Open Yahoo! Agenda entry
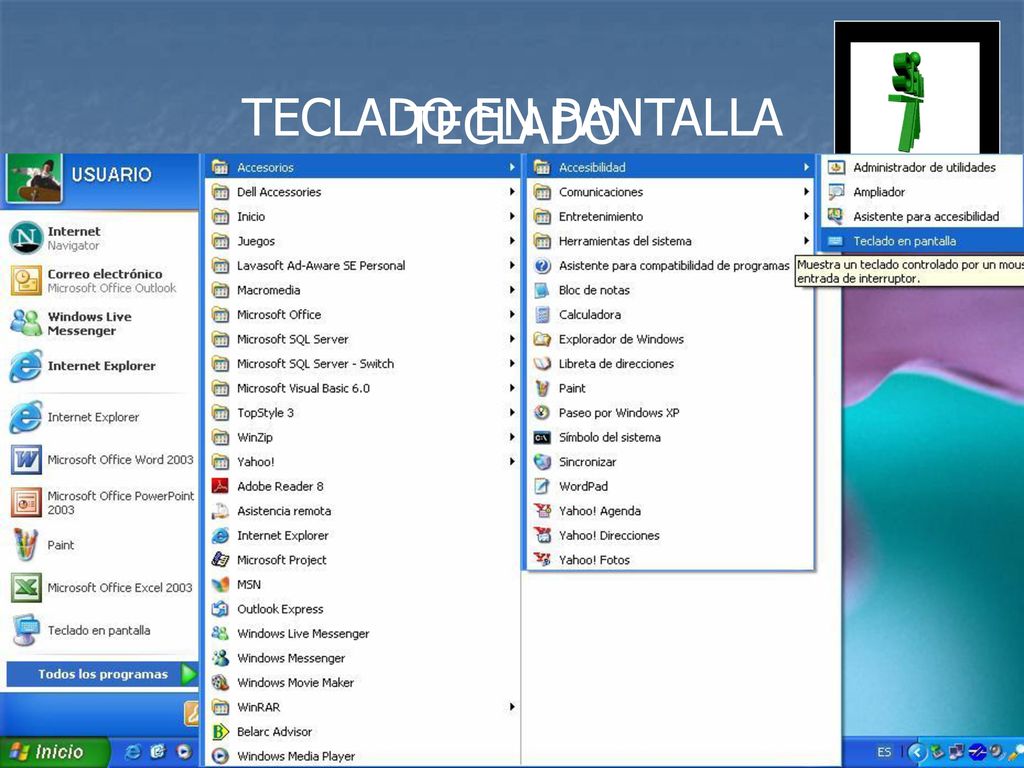This screenshot has width=1024, height=768. coord(671,511)
